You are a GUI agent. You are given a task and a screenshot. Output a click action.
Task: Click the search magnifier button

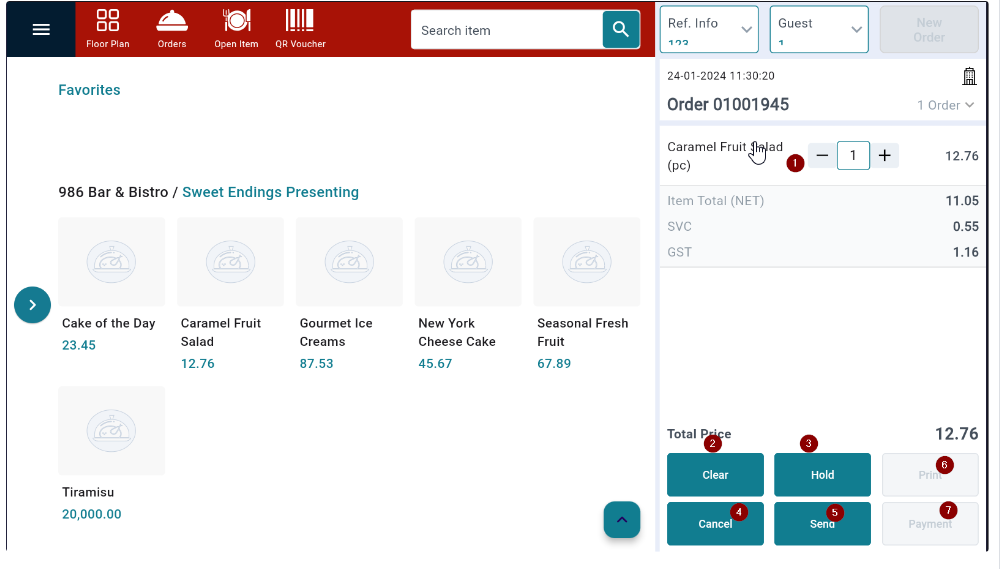pos(620,30)
